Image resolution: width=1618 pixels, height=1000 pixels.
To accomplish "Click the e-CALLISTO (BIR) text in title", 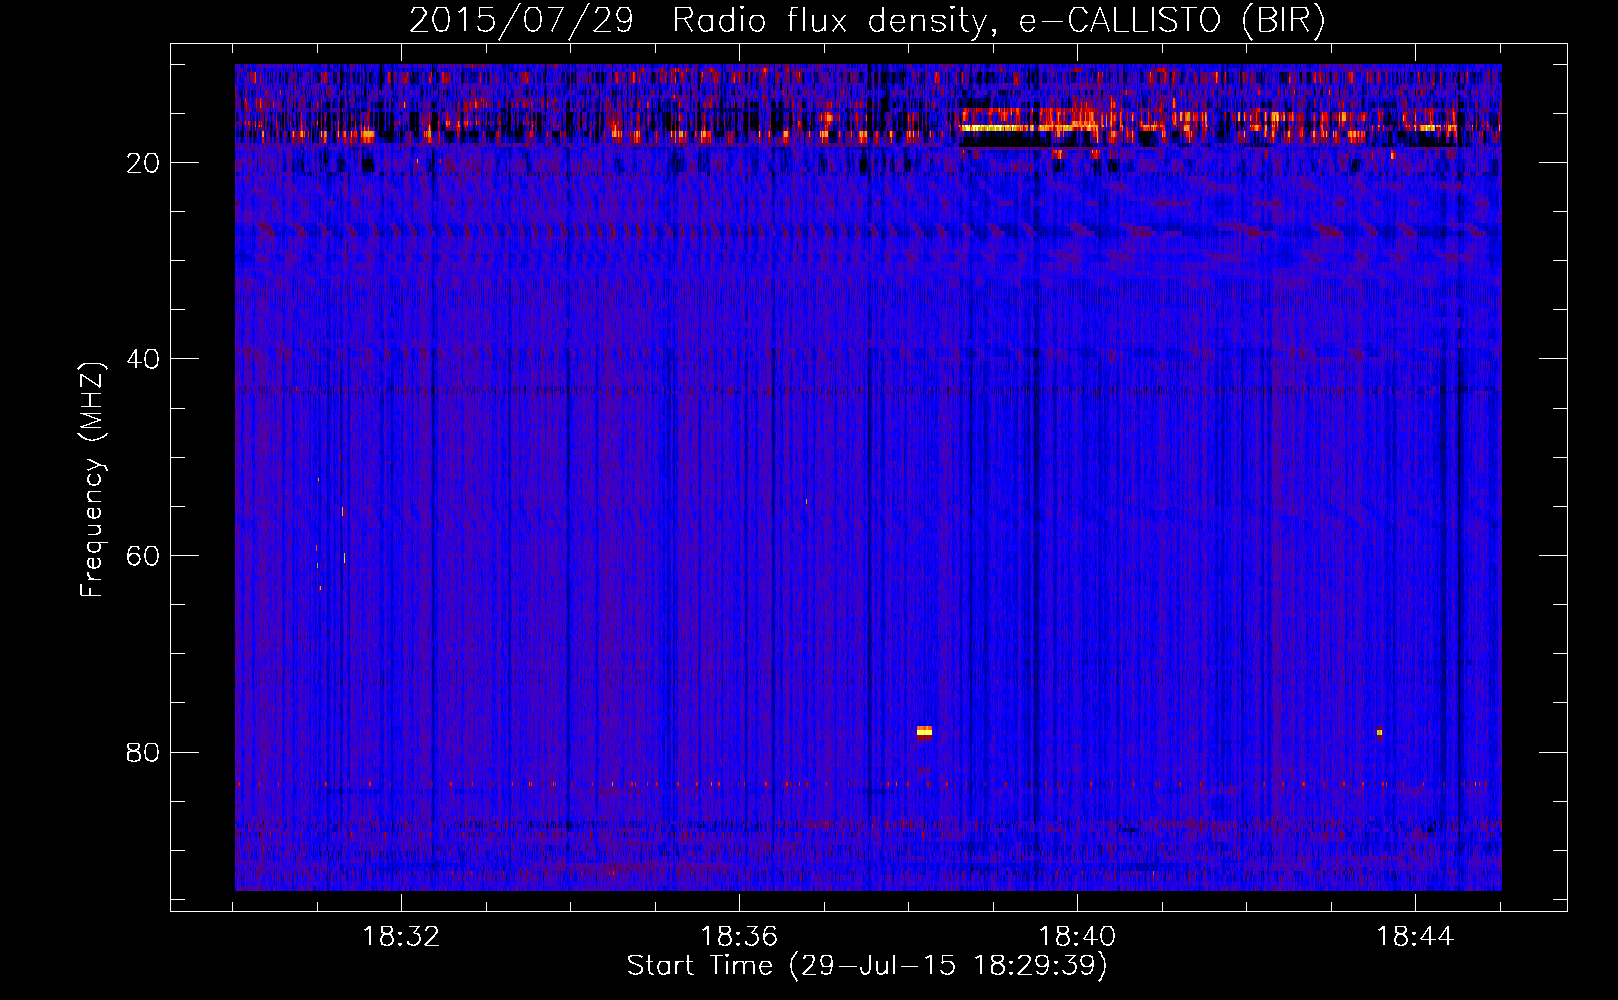I will click(x=1172, y=21).
